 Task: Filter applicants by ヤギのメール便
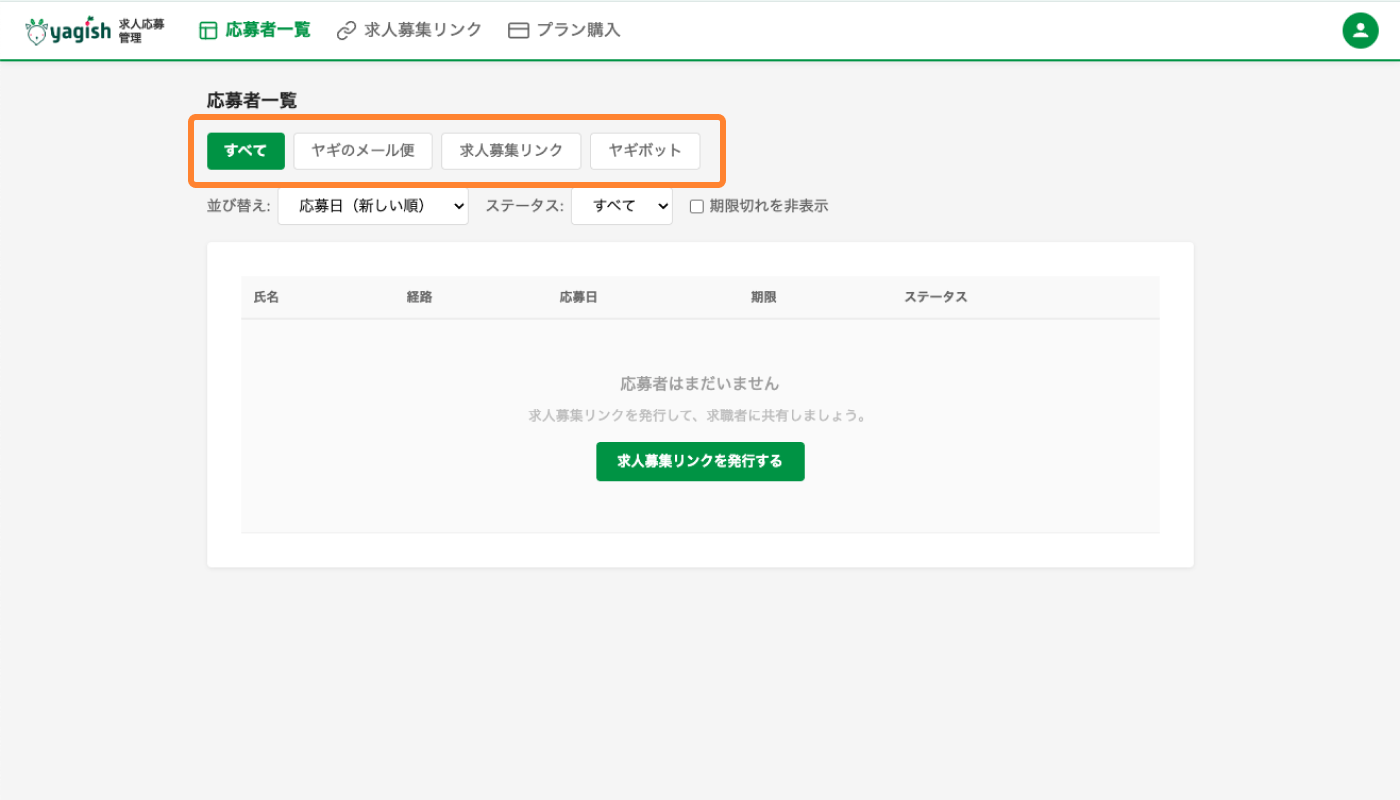point(363,151)
